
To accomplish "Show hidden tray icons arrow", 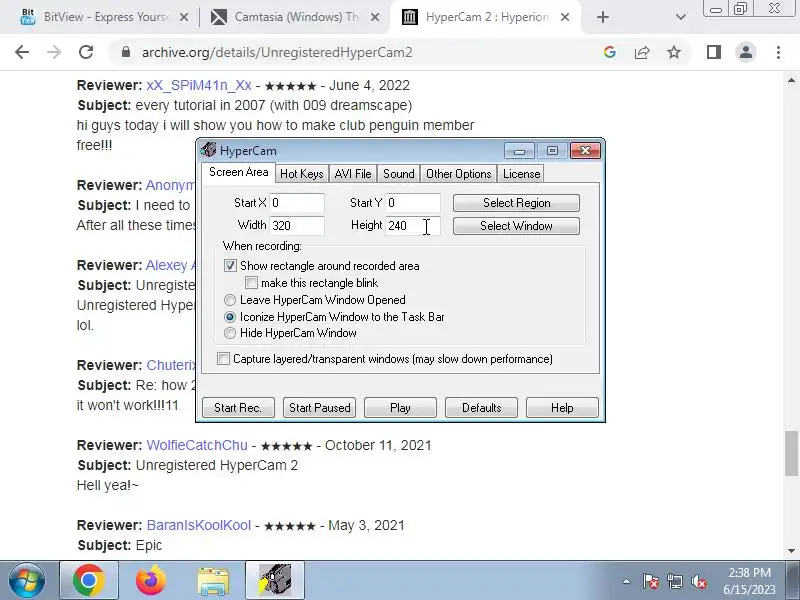I will [x=627, y=581].
